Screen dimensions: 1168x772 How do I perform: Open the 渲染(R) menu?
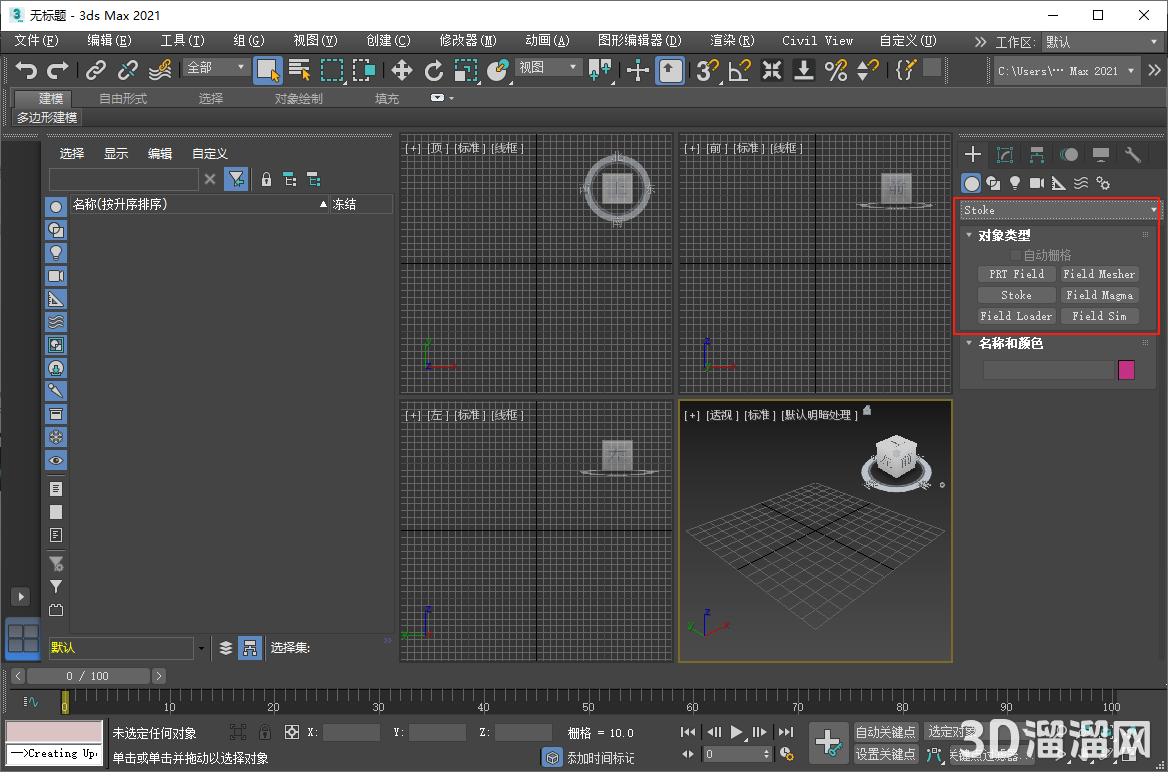coord(732,40)
